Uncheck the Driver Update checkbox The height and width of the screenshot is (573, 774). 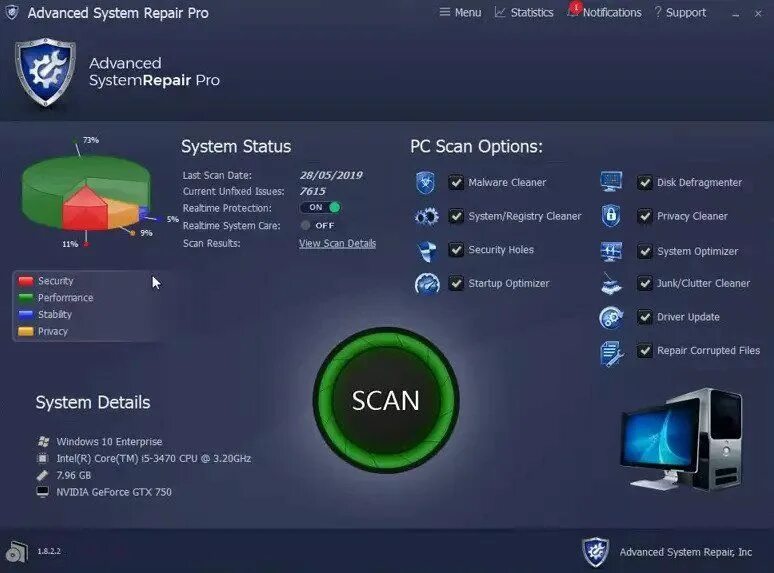tap(645, 317)
